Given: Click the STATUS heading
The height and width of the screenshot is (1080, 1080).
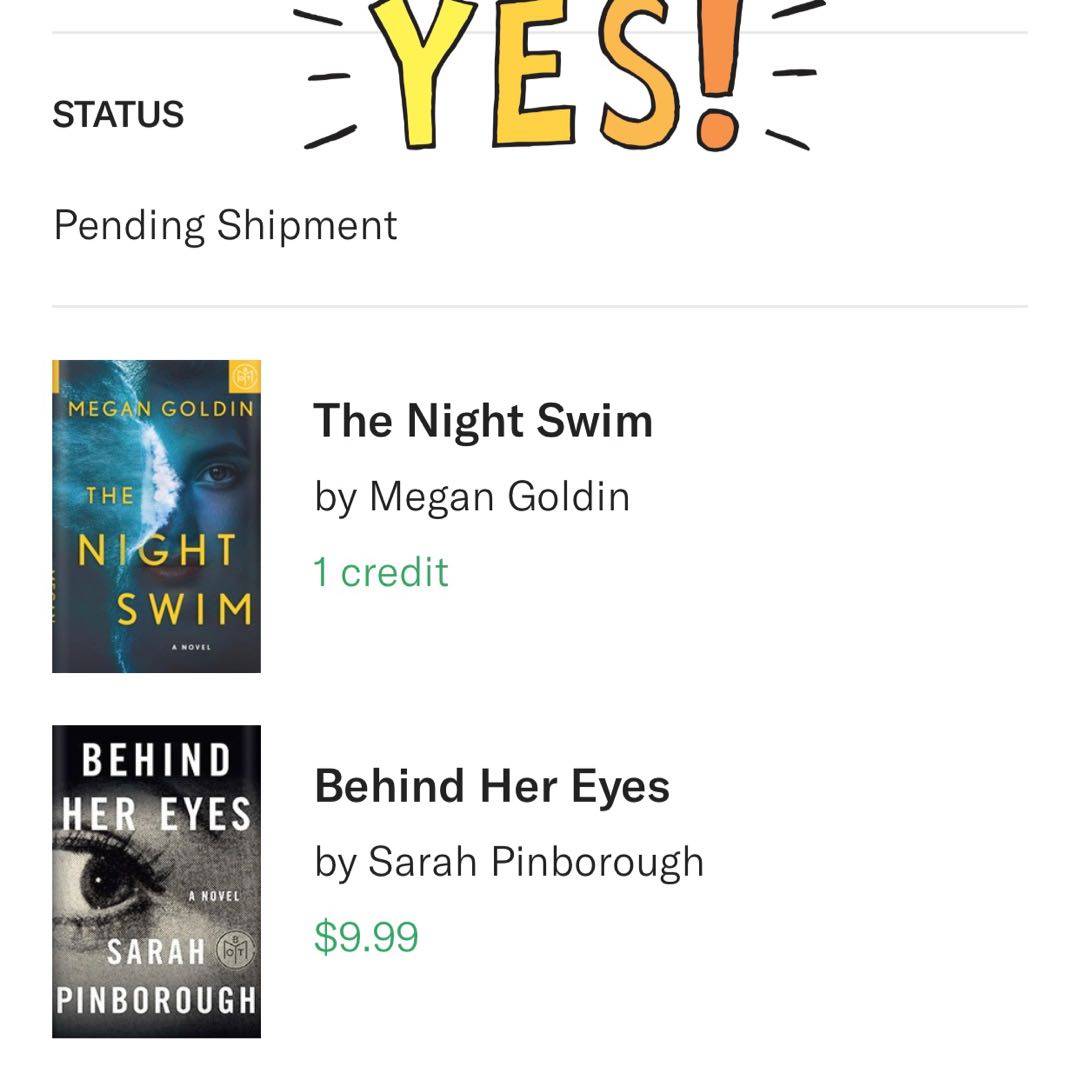Looking at the screenshot, I should pyautogui.click(x=118, y=115).
